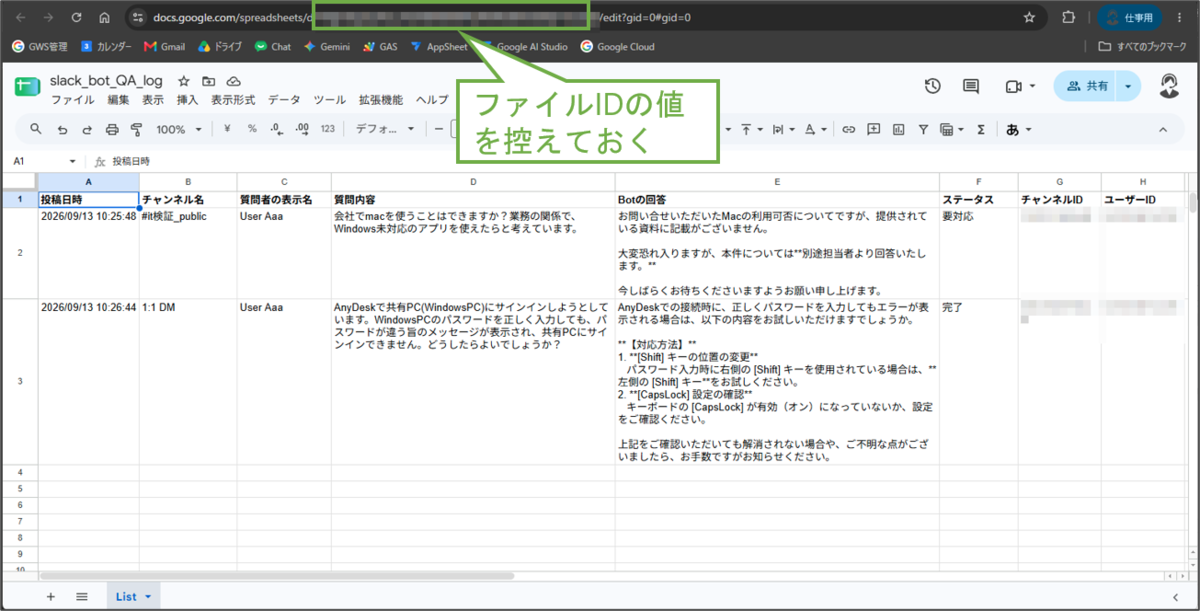Viewport: 1200px width, 611px height.
Task: Open the List sheet tab menu arrow
Action: 149,597
